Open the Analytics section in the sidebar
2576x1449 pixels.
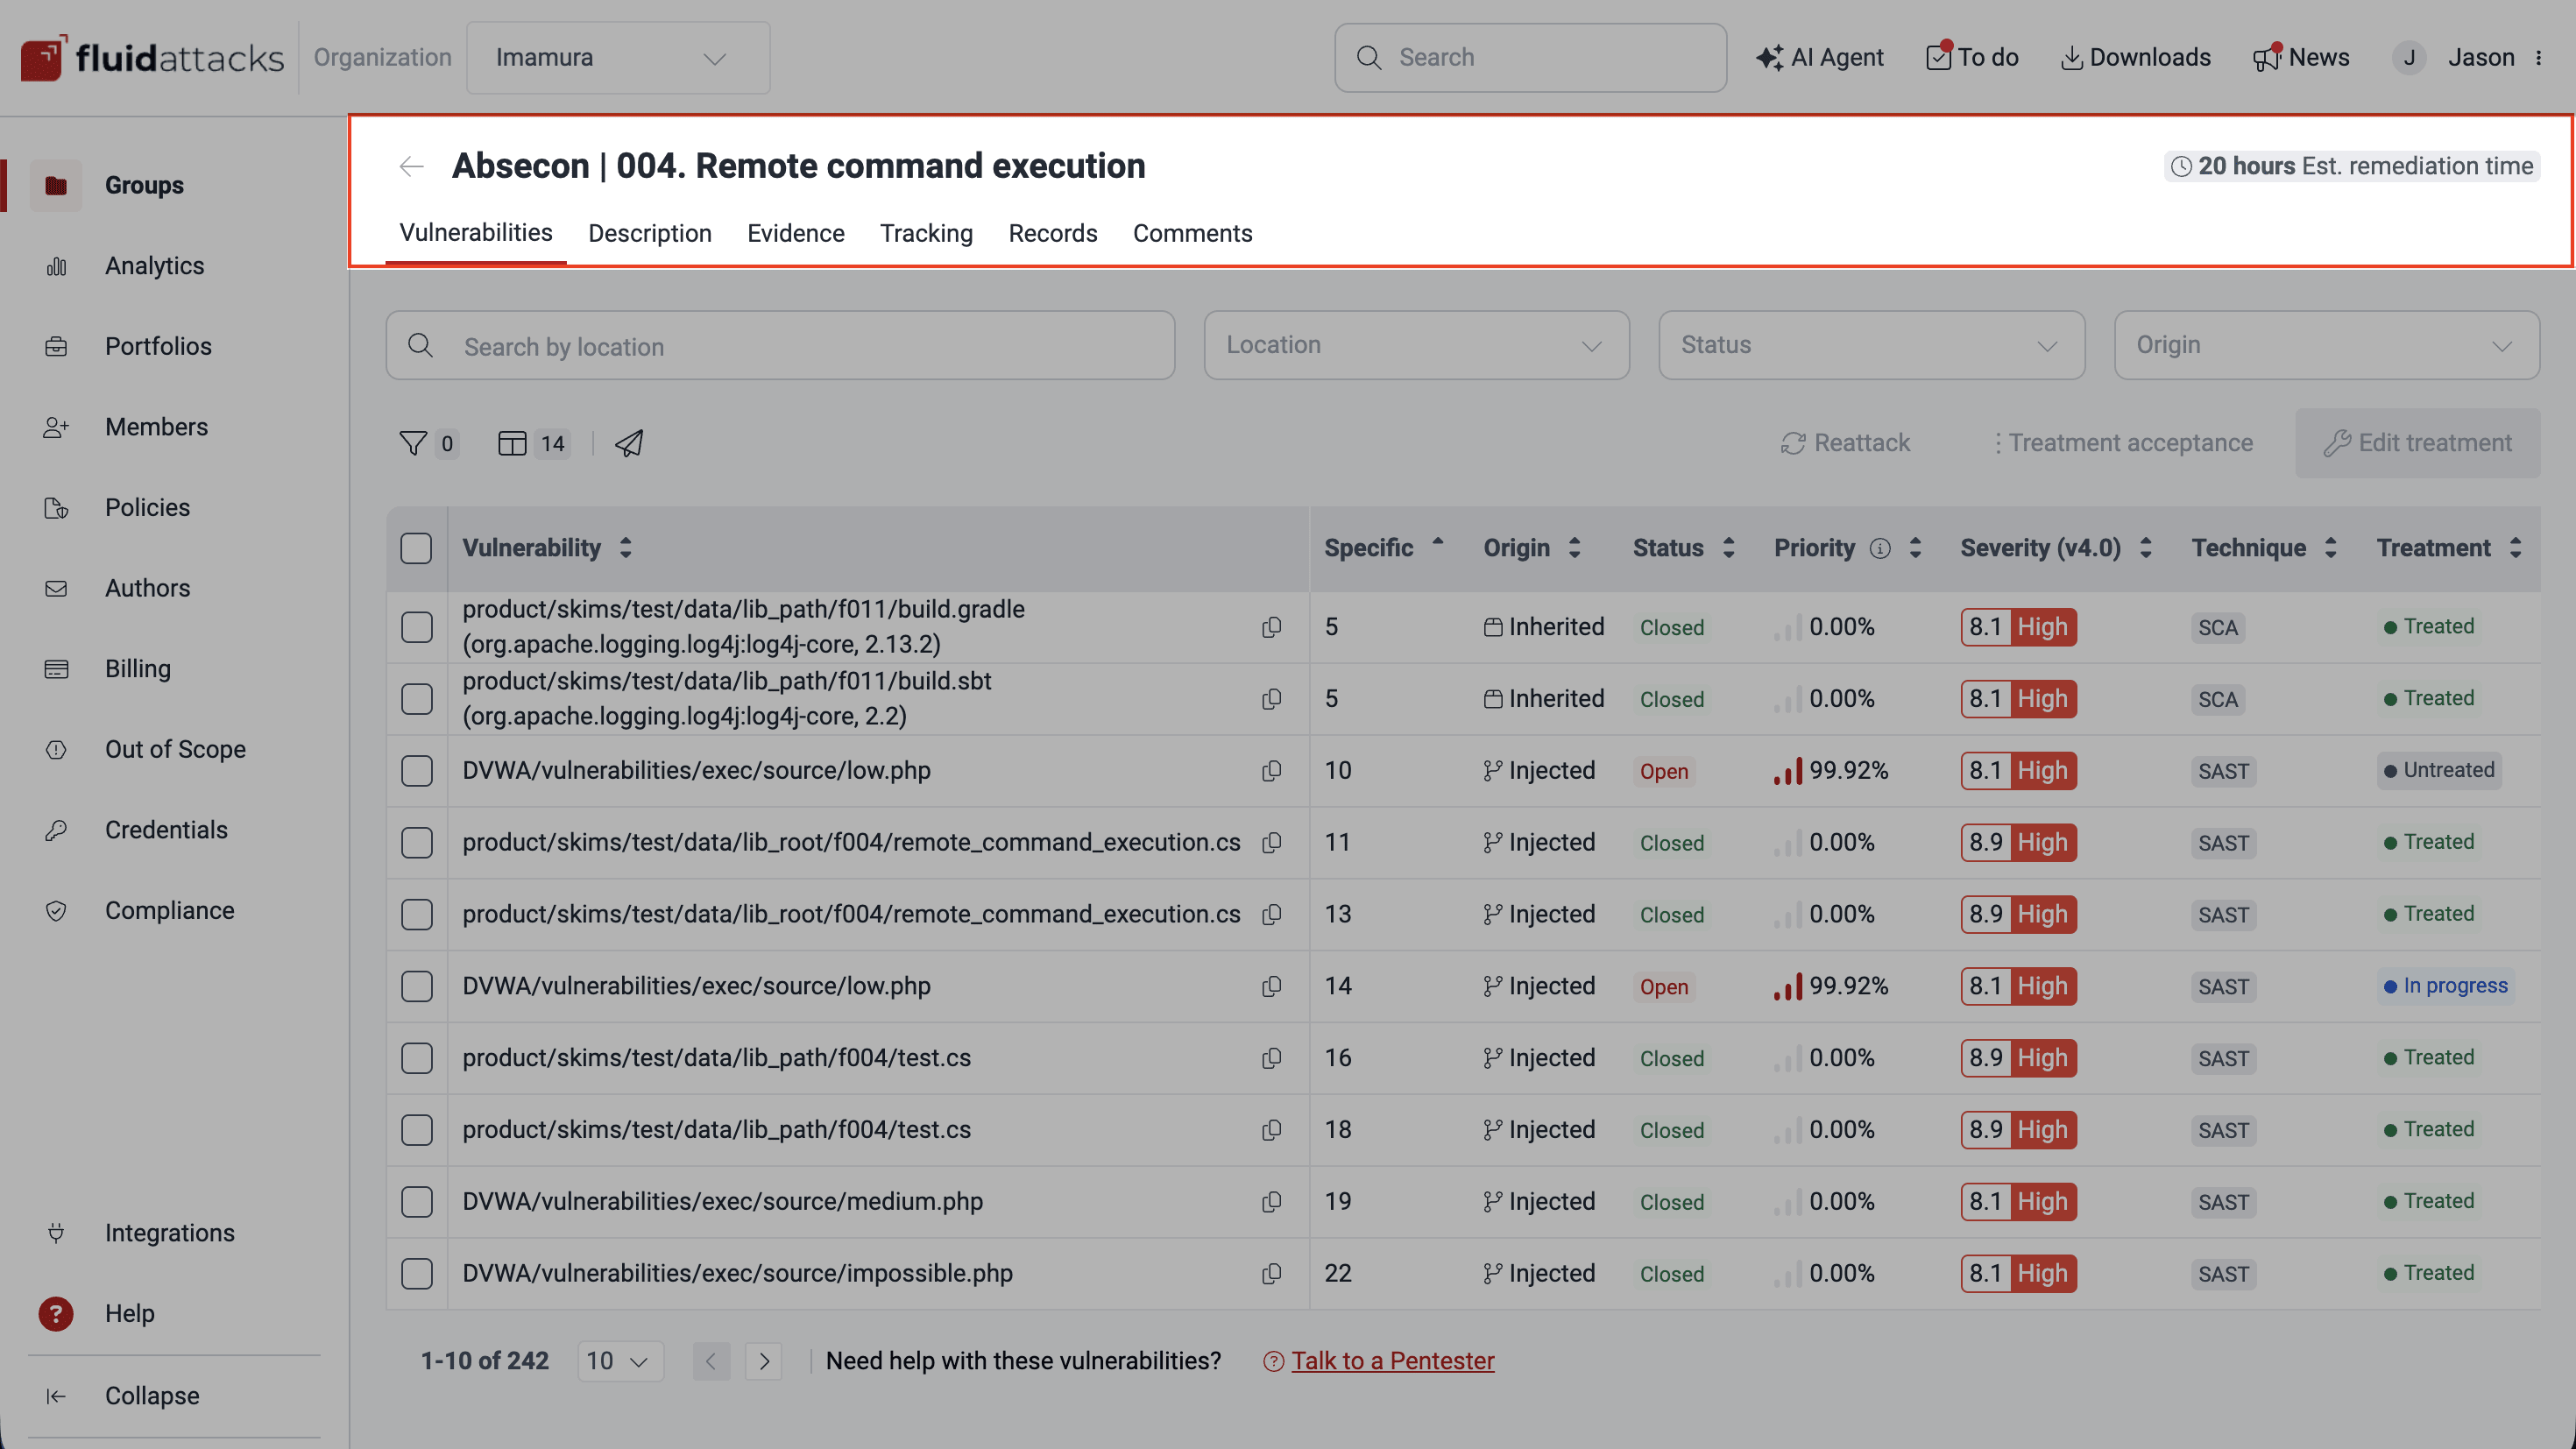click(154, 265)
